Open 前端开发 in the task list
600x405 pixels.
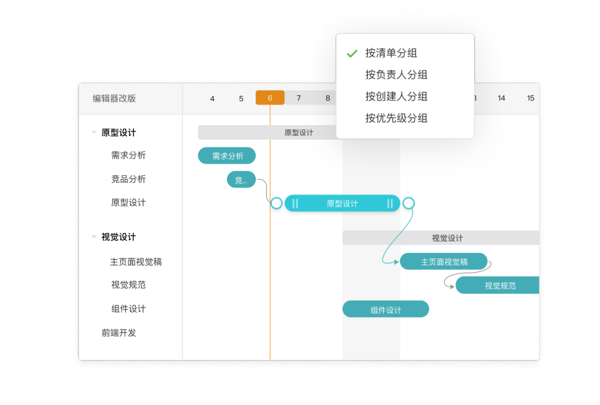coord(118,333)
